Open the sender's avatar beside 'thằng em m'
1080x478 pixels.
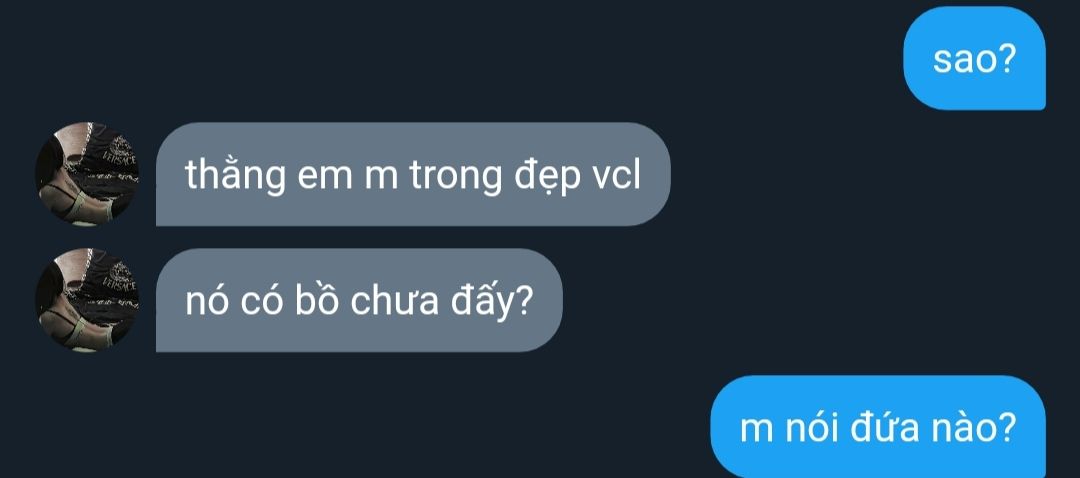point(87,174)
